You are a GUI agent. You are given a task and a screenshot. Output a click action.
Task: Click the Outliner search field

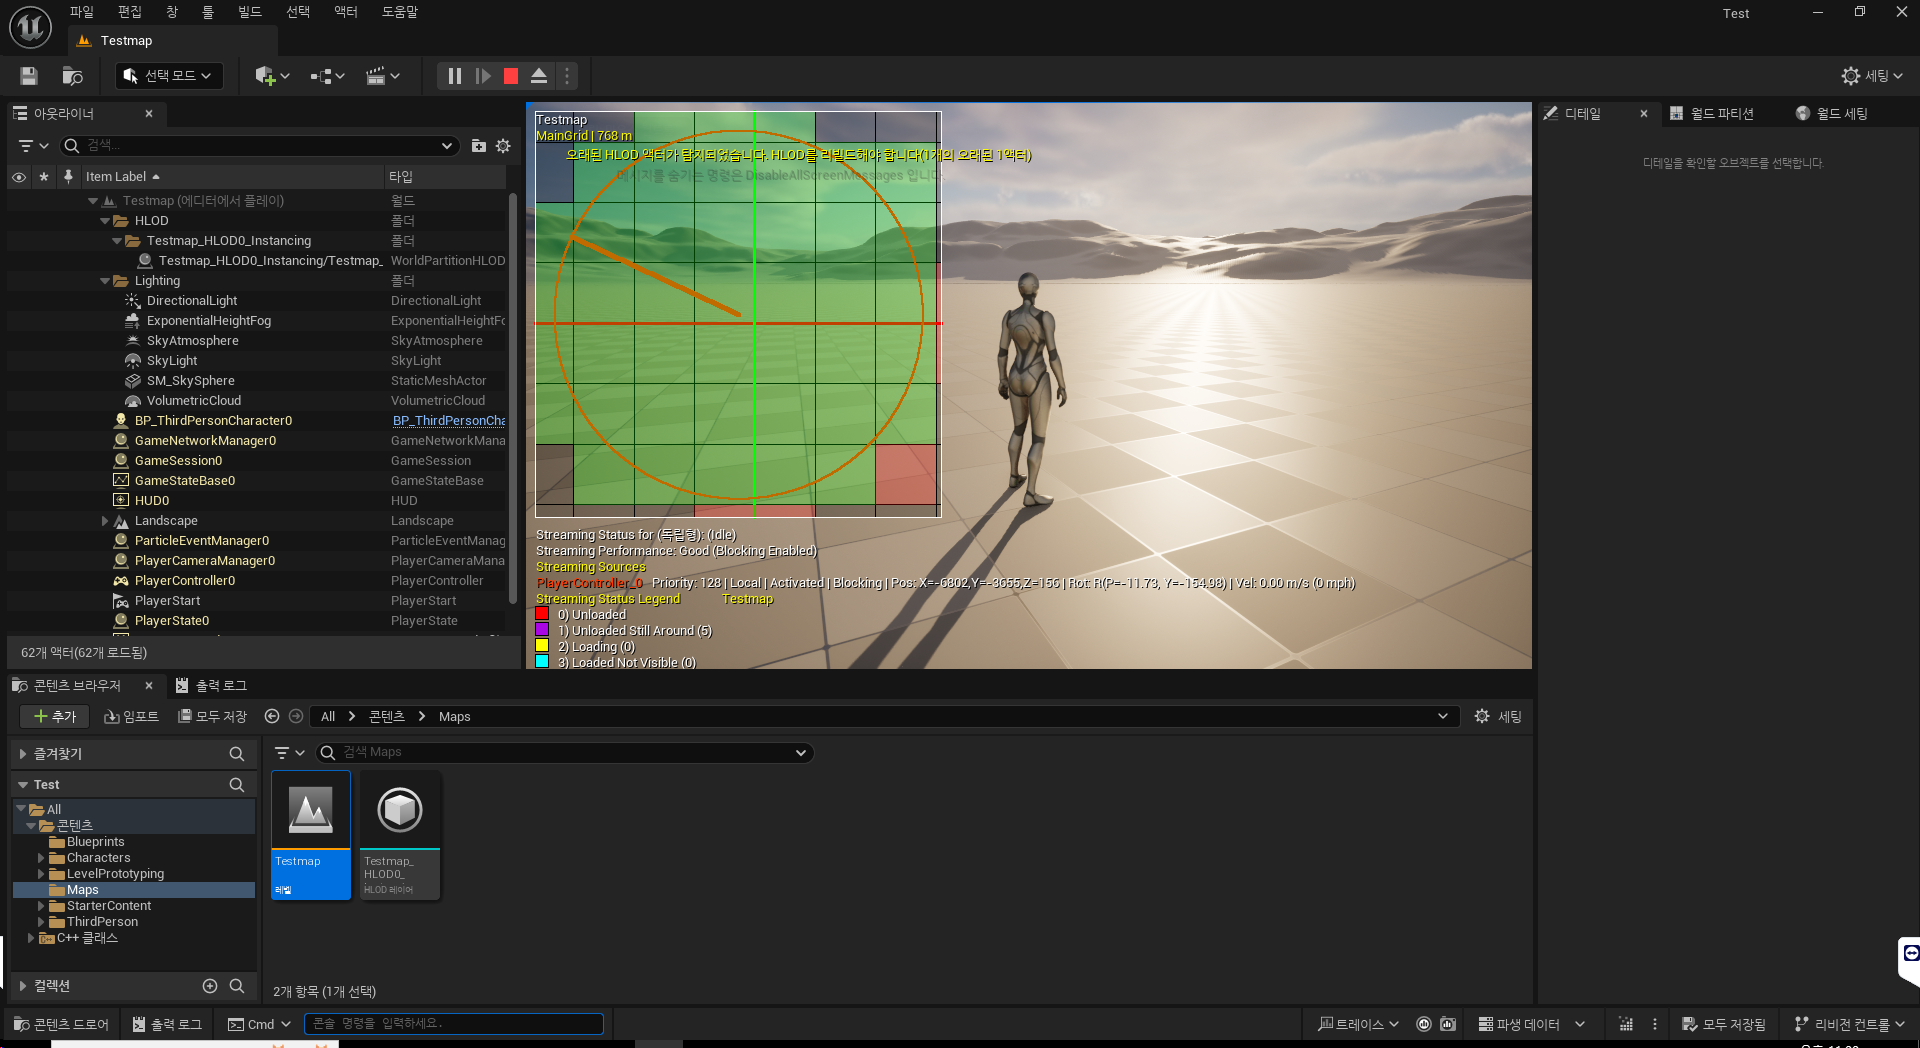(x=260, y=146)
